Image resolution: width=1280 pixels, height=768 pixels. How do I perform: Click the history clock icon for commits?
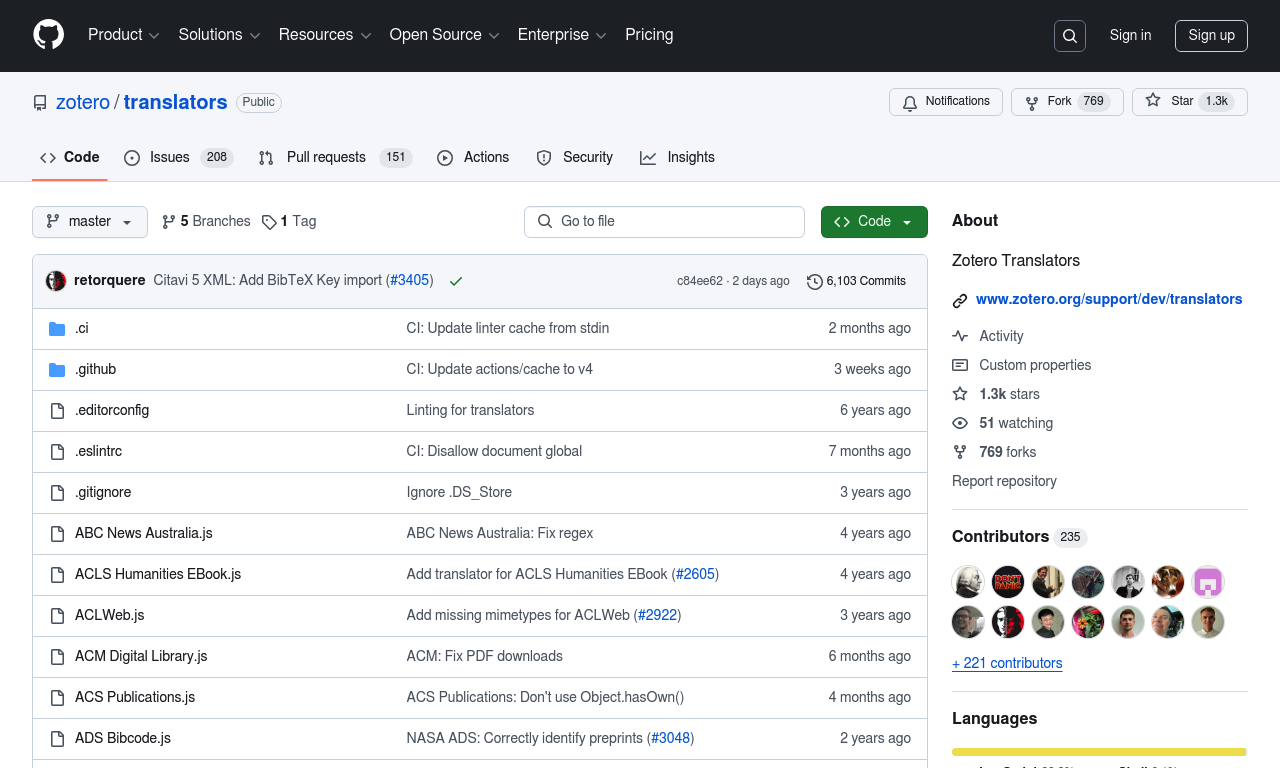tap(815, 281)
